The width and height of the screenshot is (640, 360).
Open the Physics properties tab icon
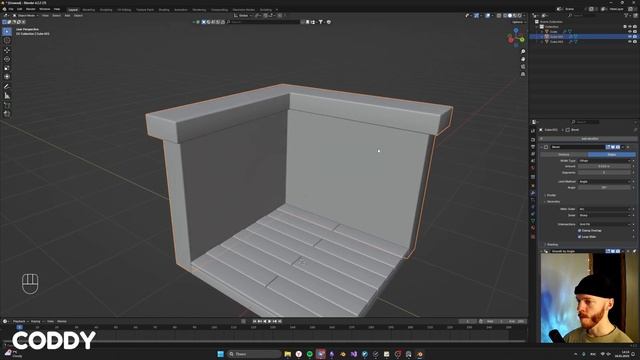(533, 207)
